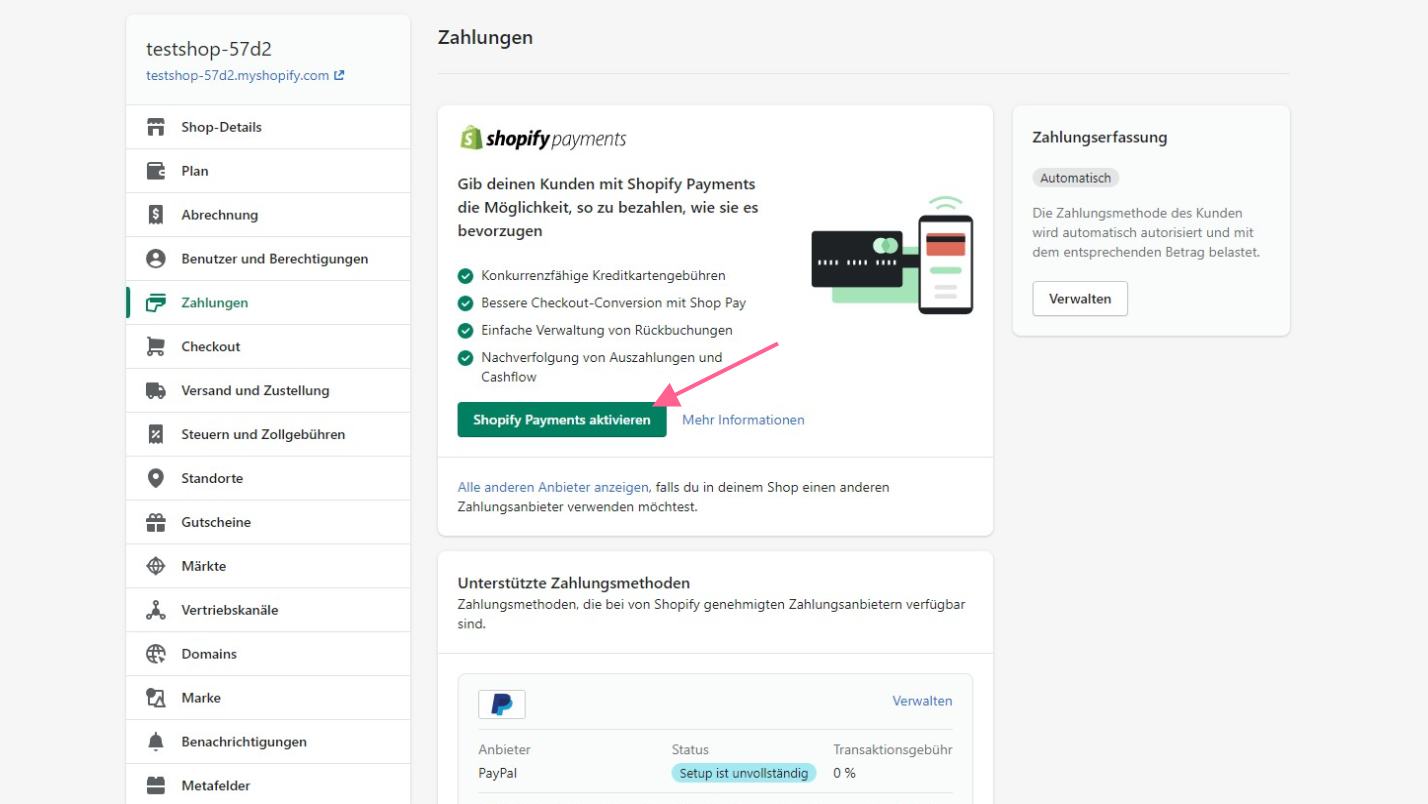Click the Unterstützte Zahlungsmethoden heading
Image resolution: width=1428 pixels, height=804 pixels.
(x=574, y=583)
